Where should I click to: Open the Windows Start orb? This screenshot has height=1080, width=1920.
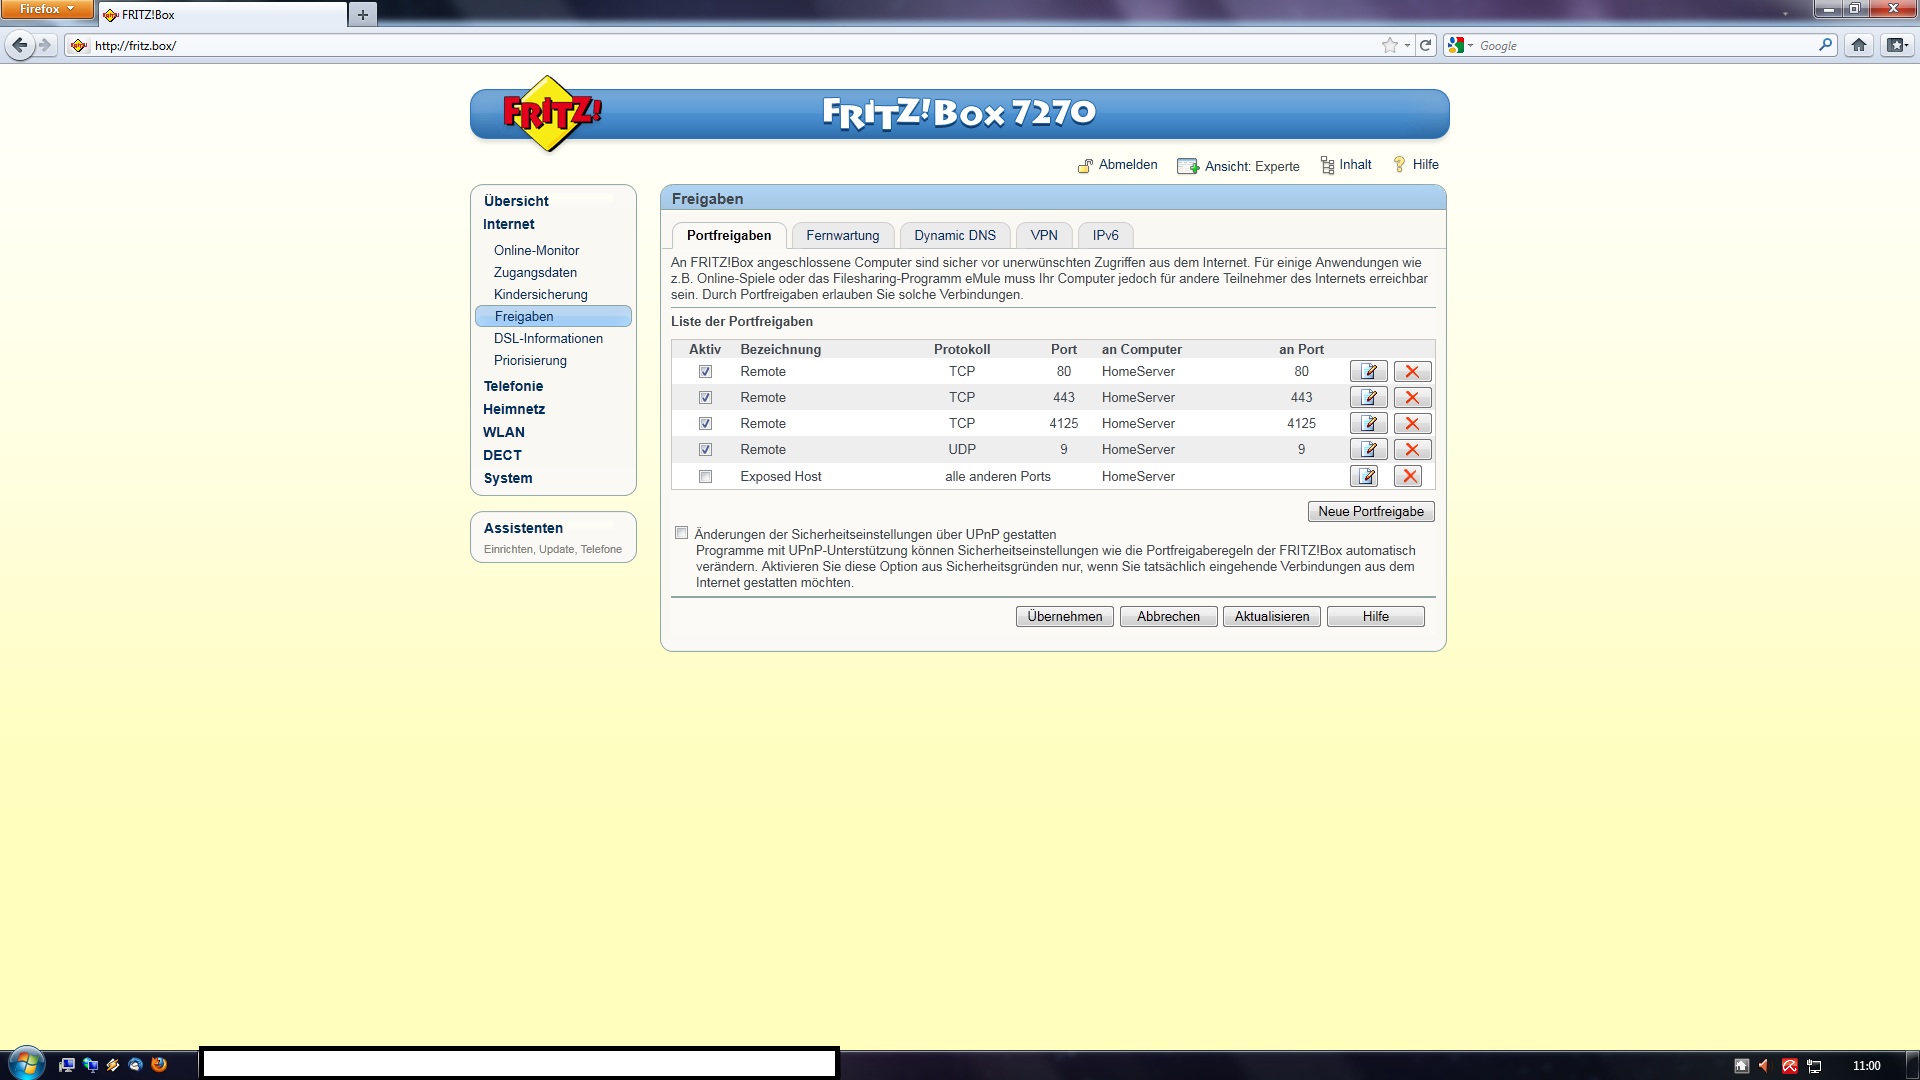pos(26,1063)
